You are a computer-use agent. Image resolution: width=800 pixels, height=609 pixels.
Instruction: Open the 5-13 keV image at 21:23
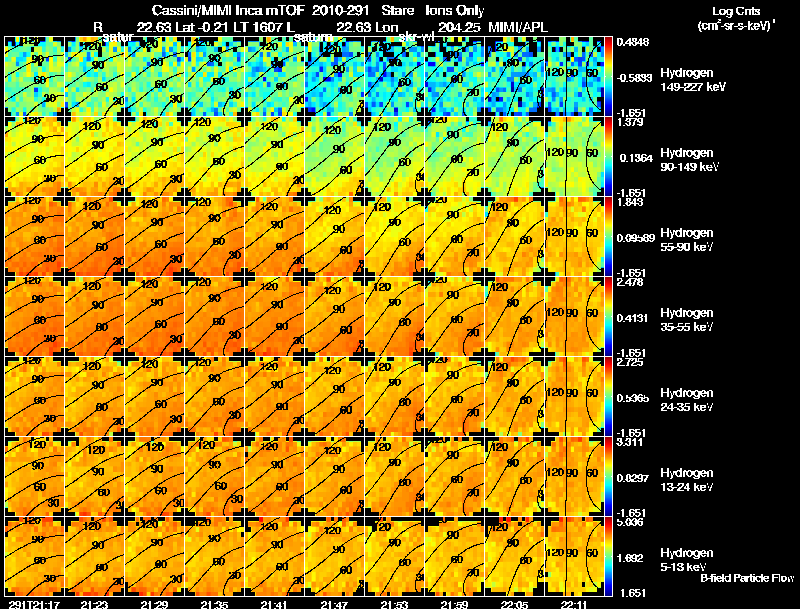pyautogui.click(x=95, y=556)
